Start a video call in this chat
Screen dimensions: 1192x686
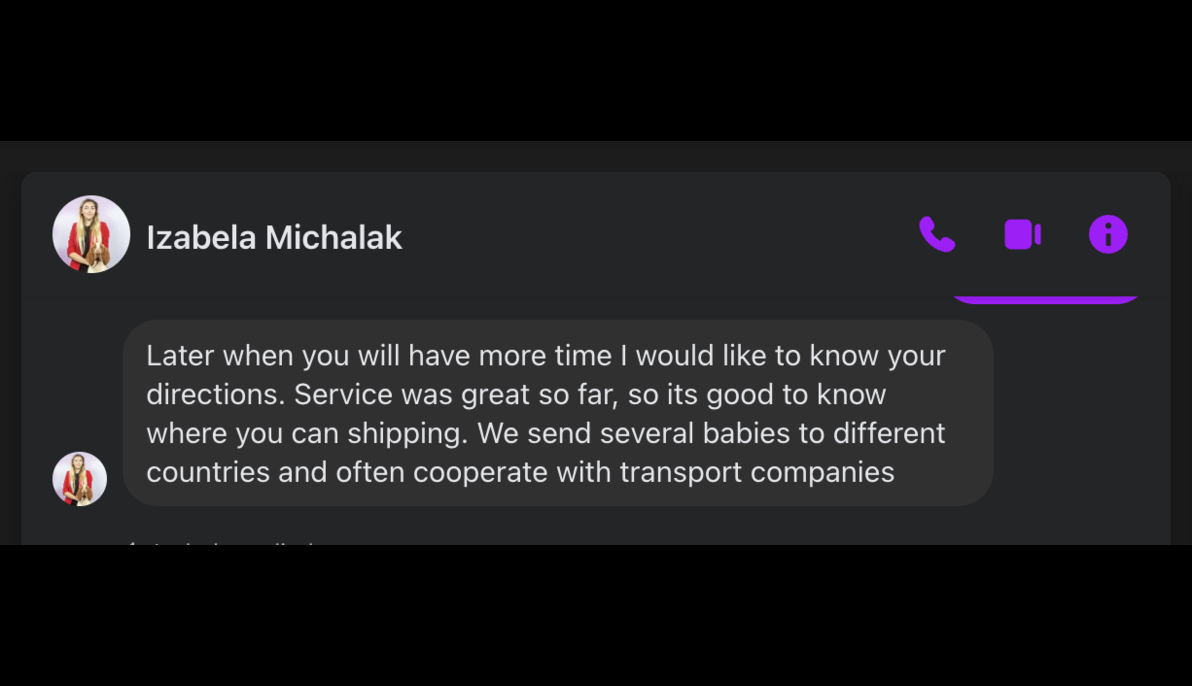coord(1022,235)
